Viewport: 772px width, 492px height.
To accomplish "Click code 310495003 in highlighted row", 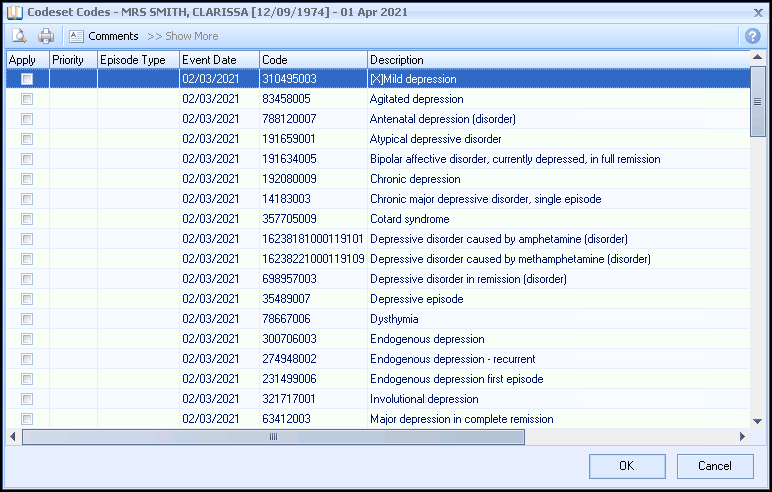I will pos(289,79).
